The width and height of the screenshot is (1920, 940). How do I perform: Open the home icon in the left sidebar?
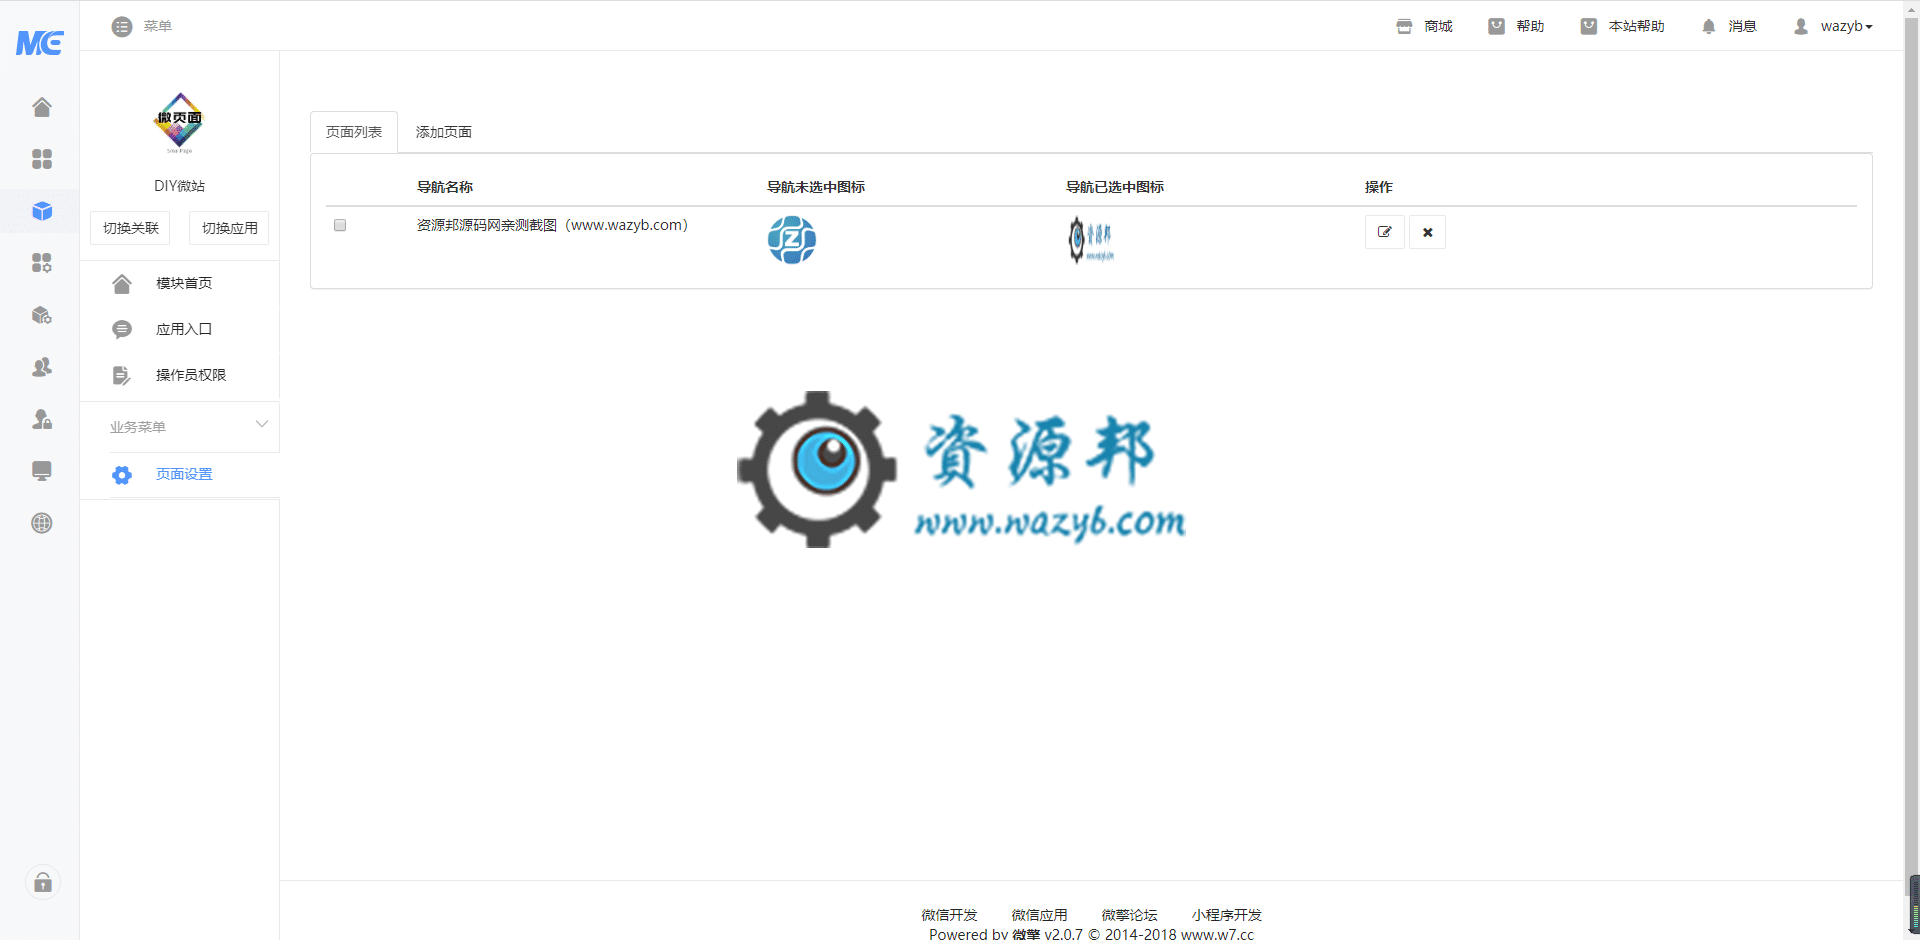pyautogui.click(x=41, y=107)
